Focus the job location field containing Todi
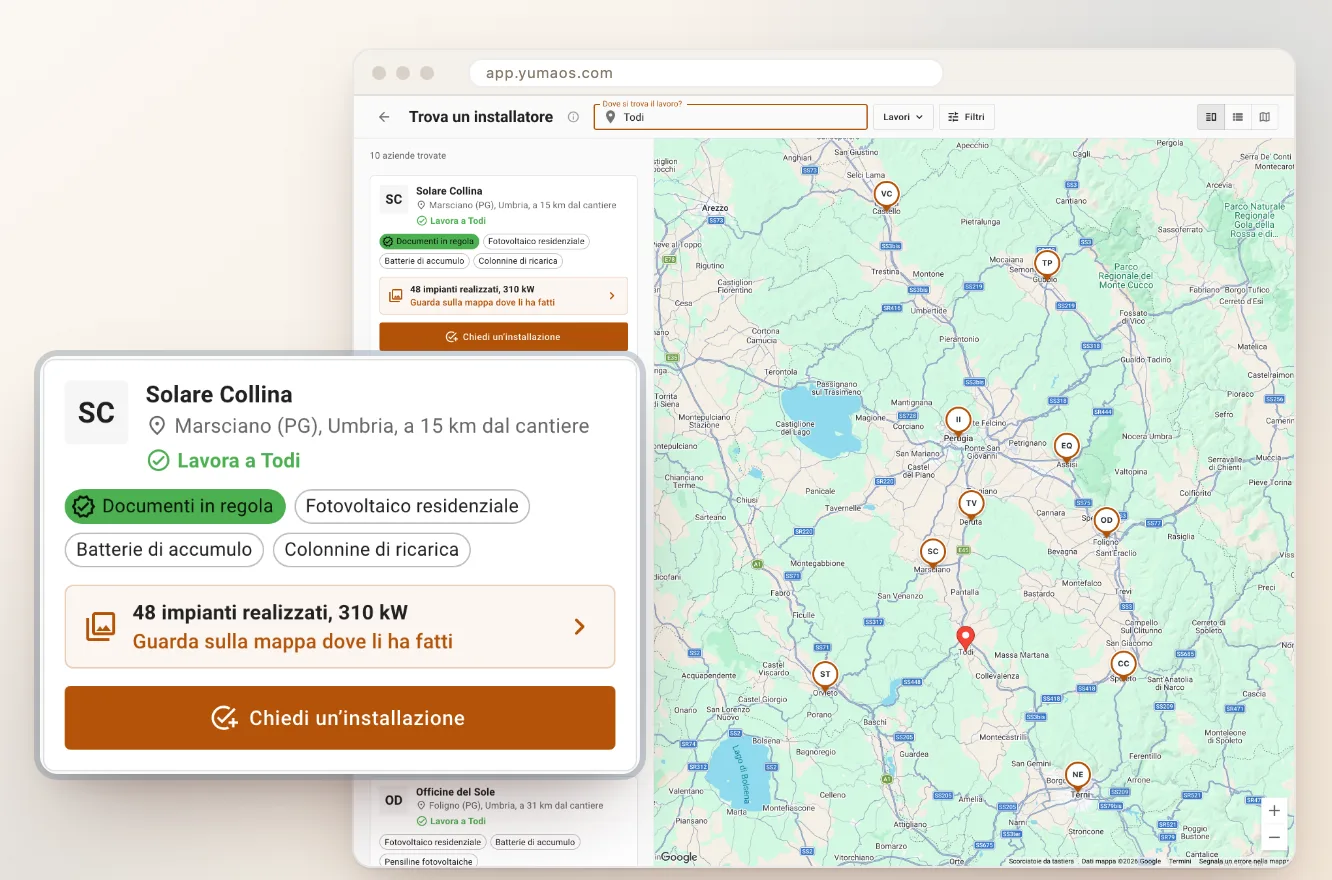Image resolution: width=1332 pixels, height=880 pixels. click(730, 117)
